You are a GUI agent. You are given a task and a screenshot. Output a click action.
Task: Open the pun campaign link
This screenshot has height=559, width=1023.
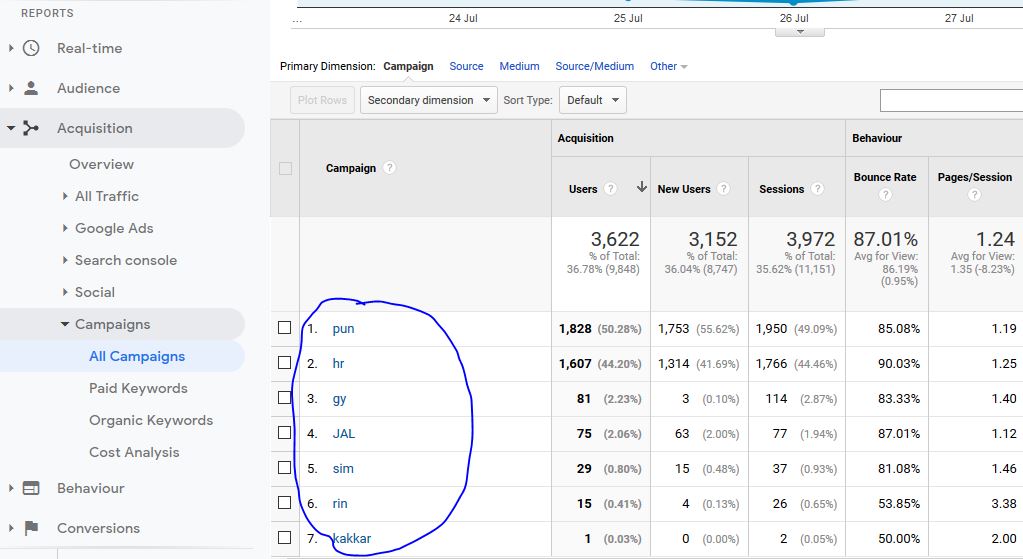pos(343,329)
